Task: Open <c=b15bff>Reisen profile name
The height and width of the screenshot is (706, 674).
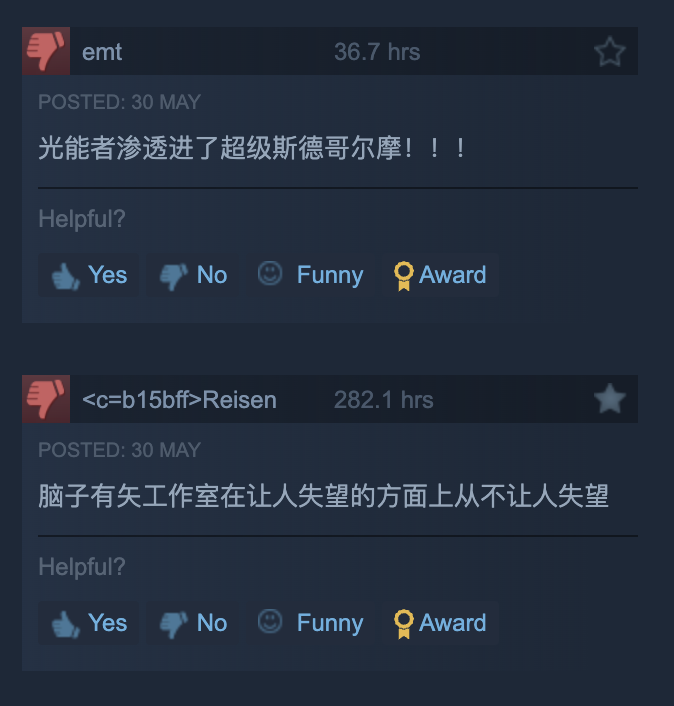Action: (x=179, y=400)
